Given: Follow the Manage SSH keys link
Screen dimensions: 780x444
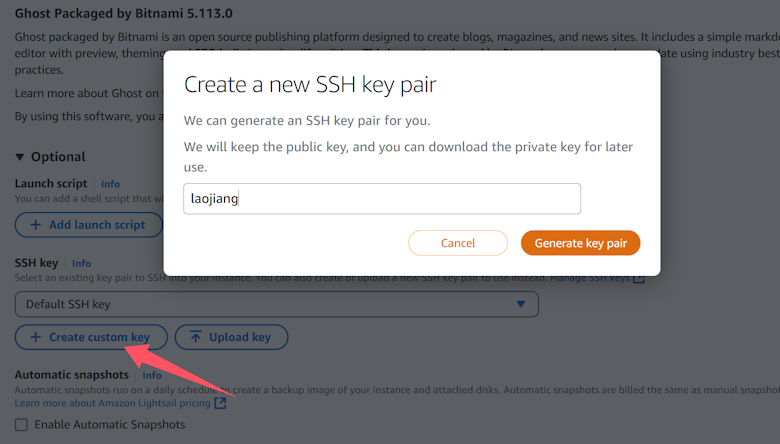Looking at the screenshot, I should (x=590, y=277).
